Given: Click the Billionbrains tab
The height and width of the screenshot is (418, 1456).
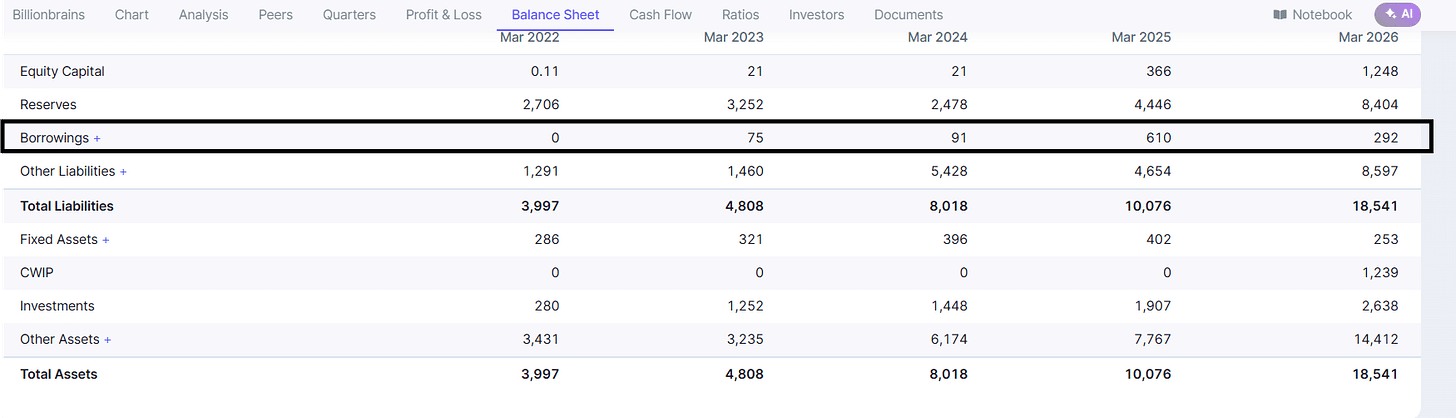Looking at the screenshot, I should click(49, 15).
